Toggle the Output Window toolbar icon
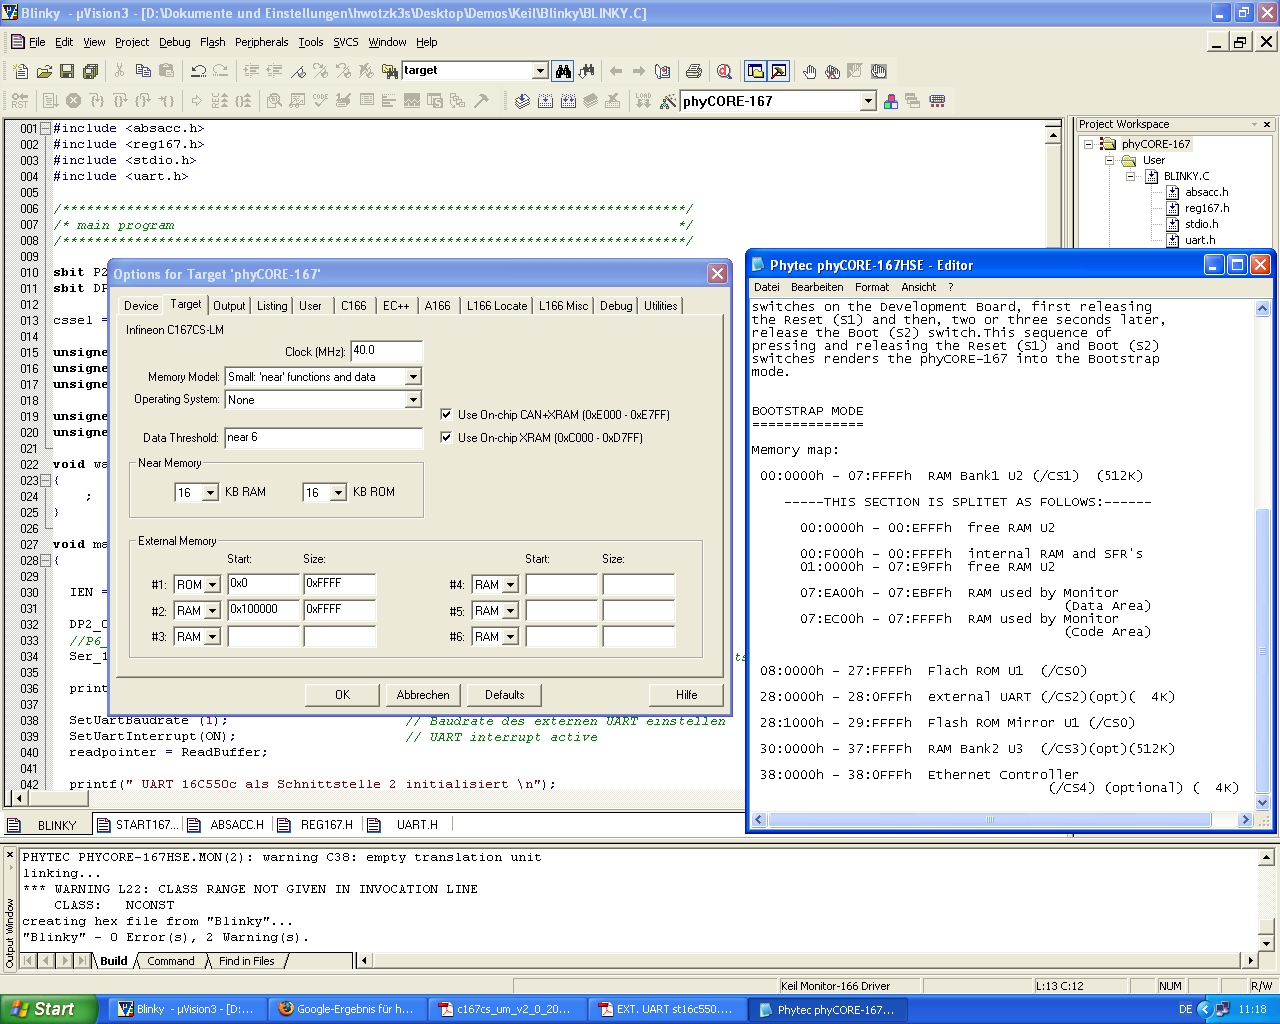The image size is (1280, 1024). tap(779, 71)
